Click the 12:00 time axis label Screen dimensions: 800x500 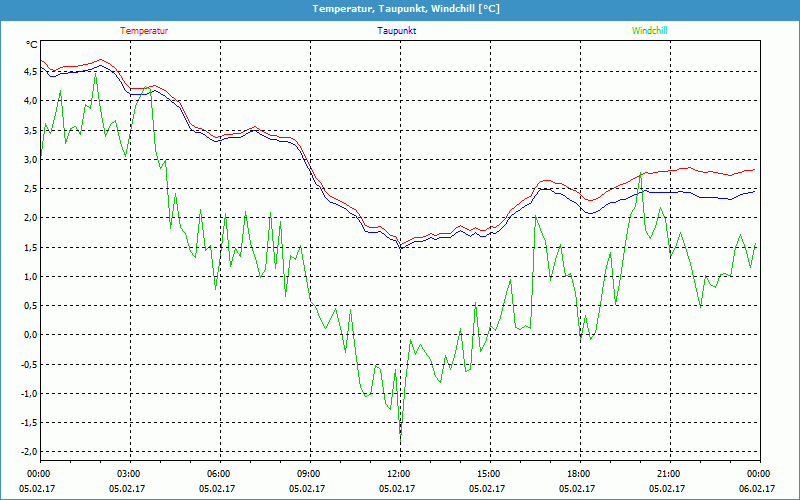pos(397,474)
